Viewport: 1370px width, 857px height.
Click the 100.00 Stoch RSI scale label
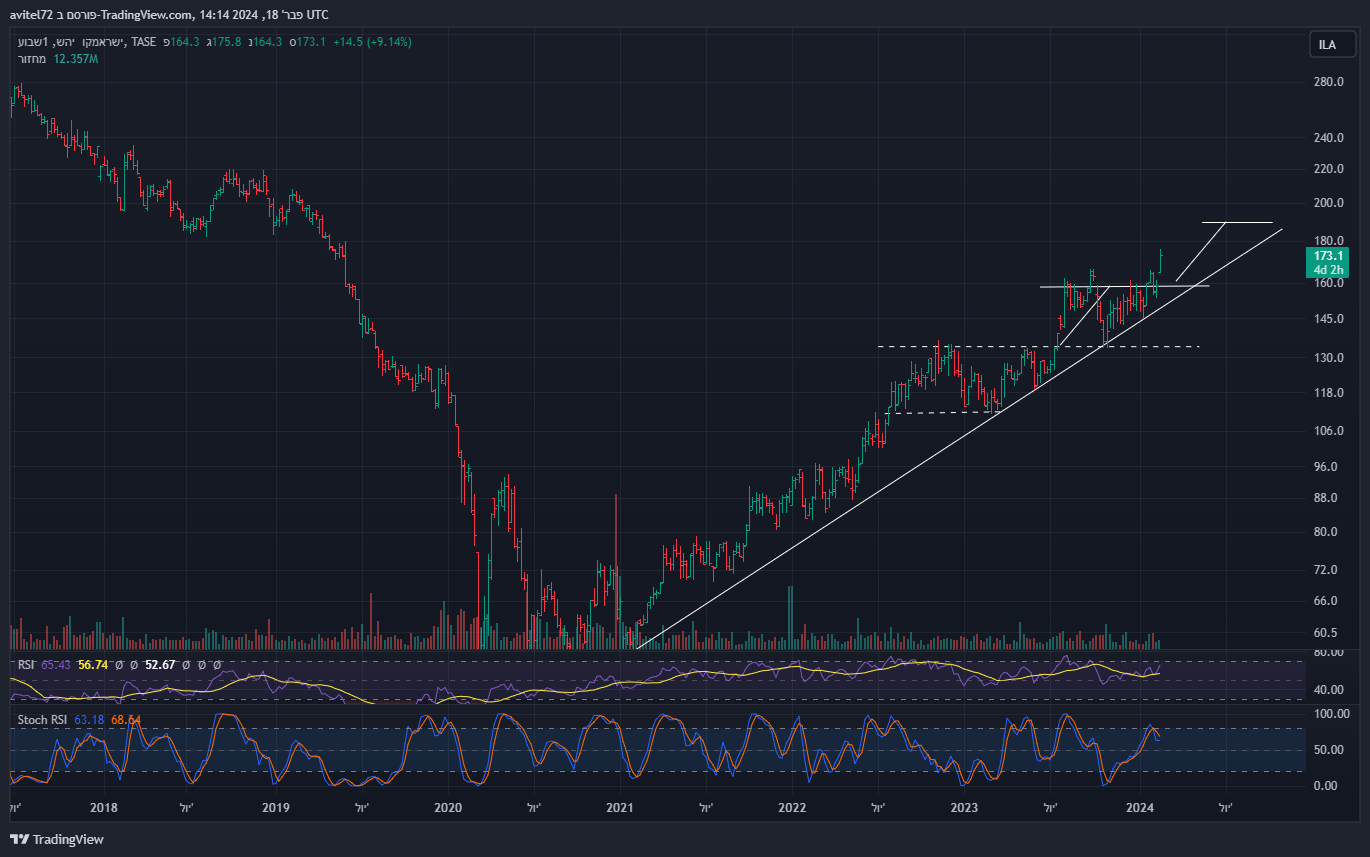[x=1327, y=714]
